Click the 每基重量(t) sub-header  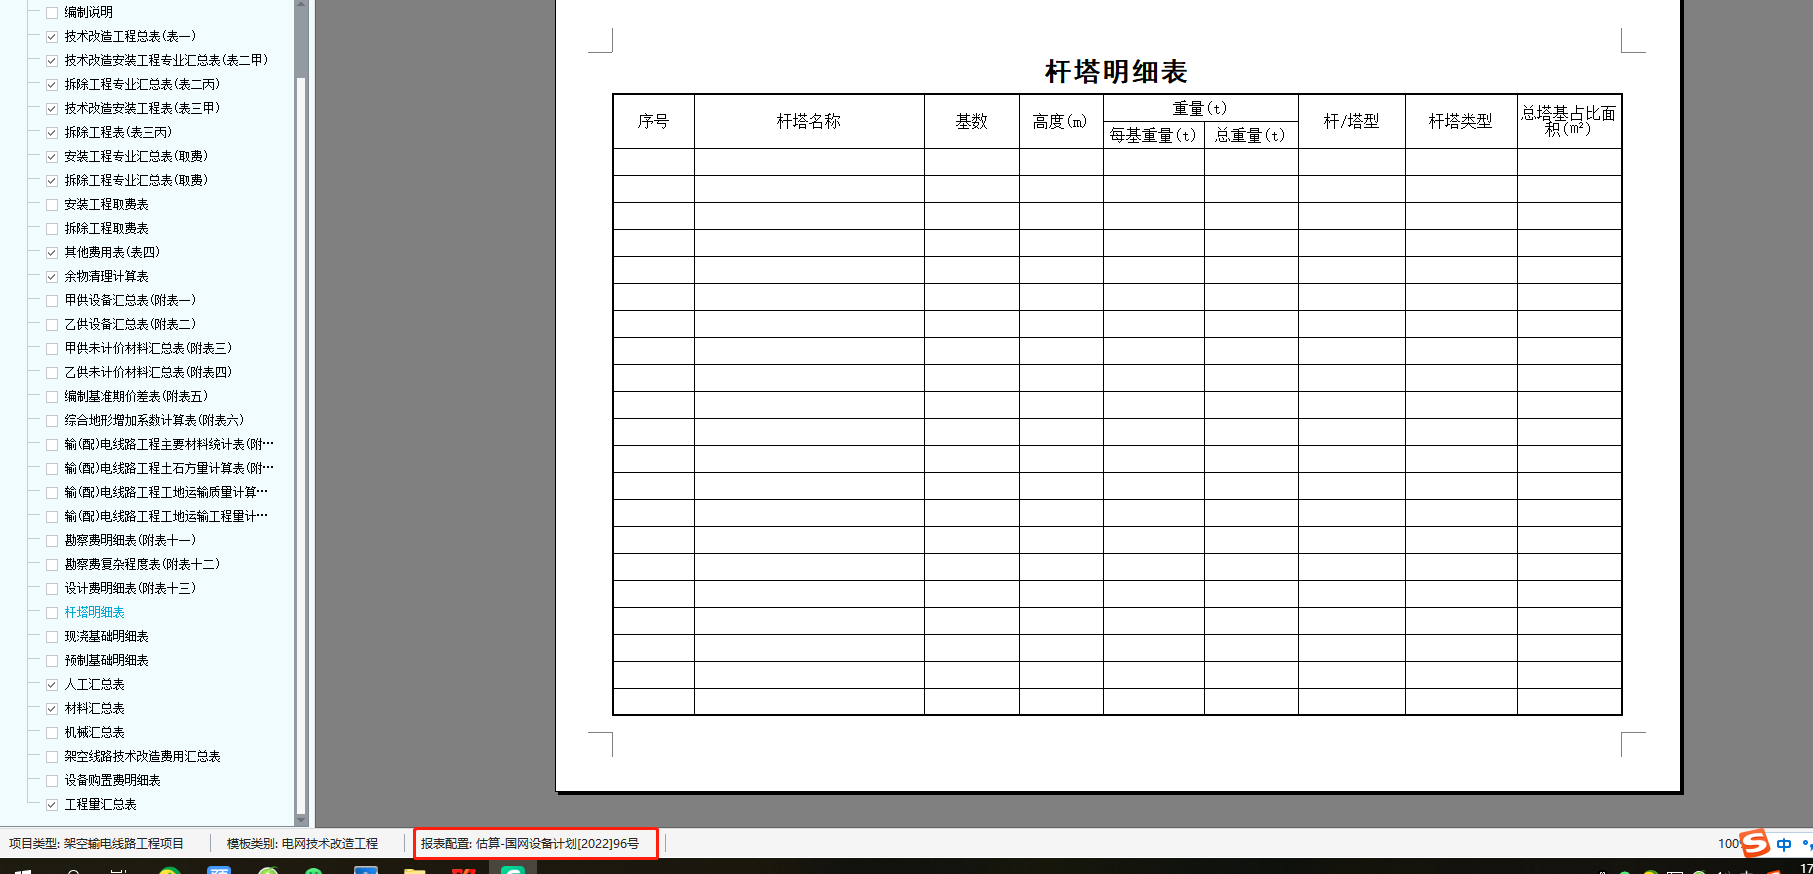[1154, 135]
